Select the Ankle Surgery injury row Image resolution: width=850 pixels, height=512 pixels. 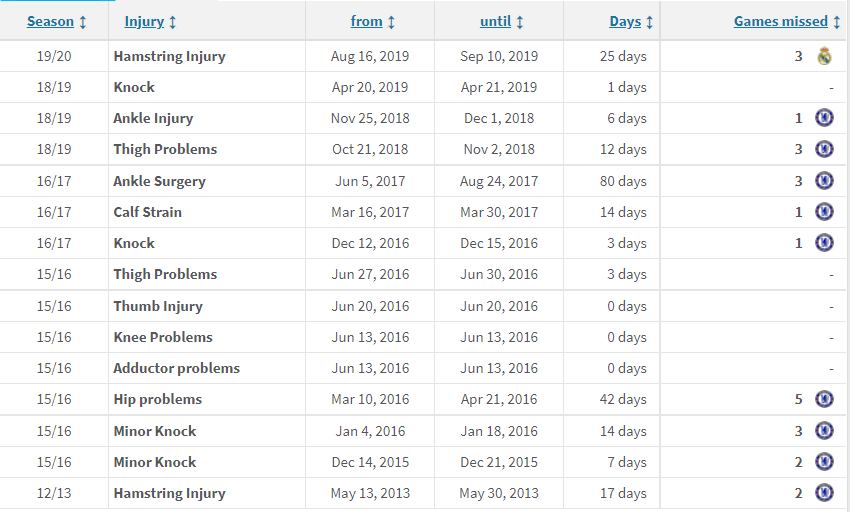click(423, 181)
